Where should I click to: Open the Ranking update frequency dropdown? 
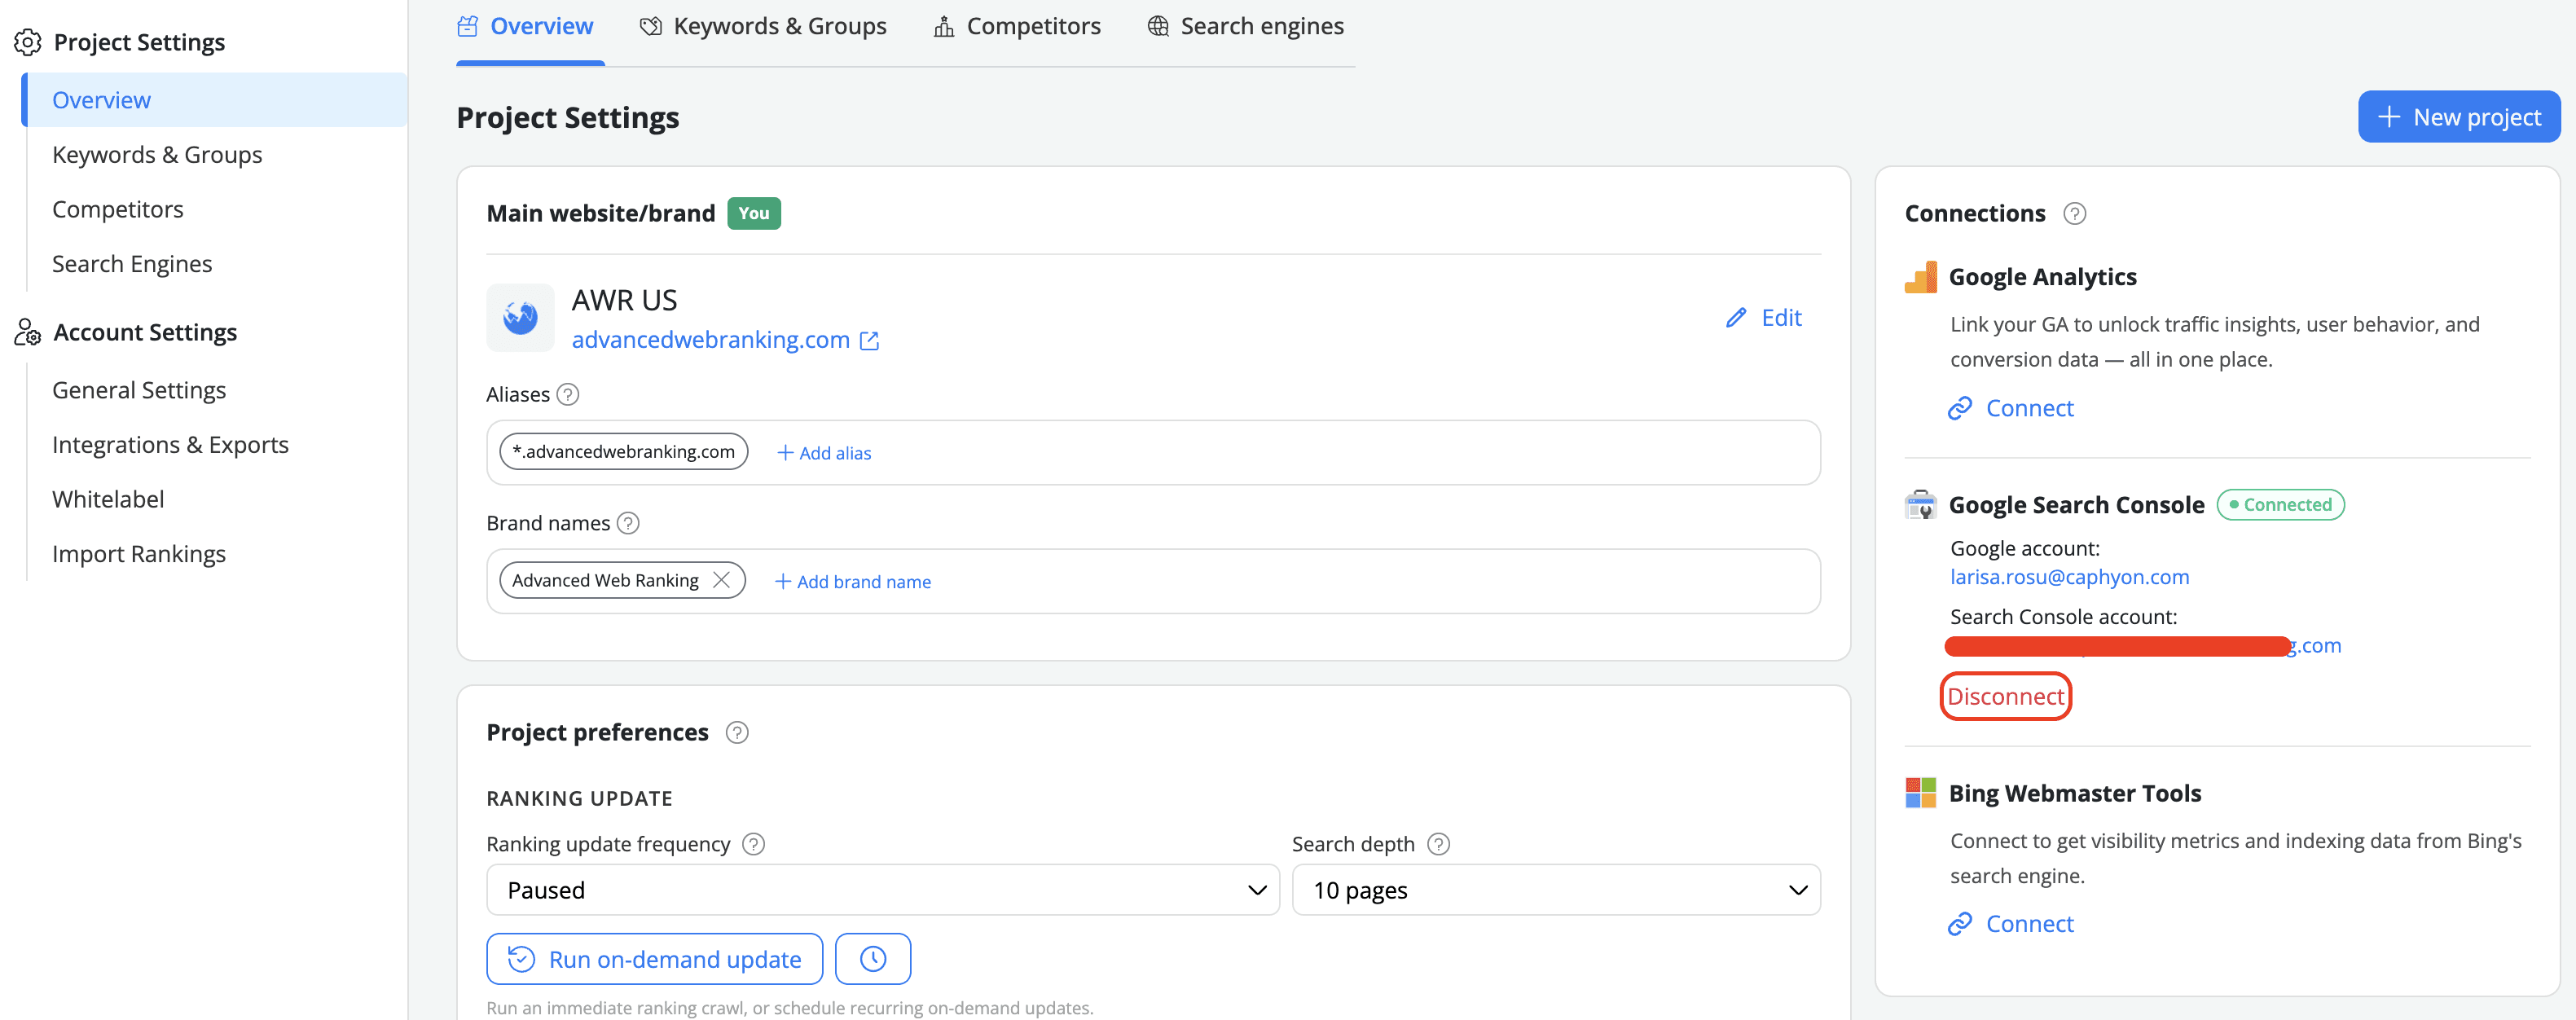(883, 890)
